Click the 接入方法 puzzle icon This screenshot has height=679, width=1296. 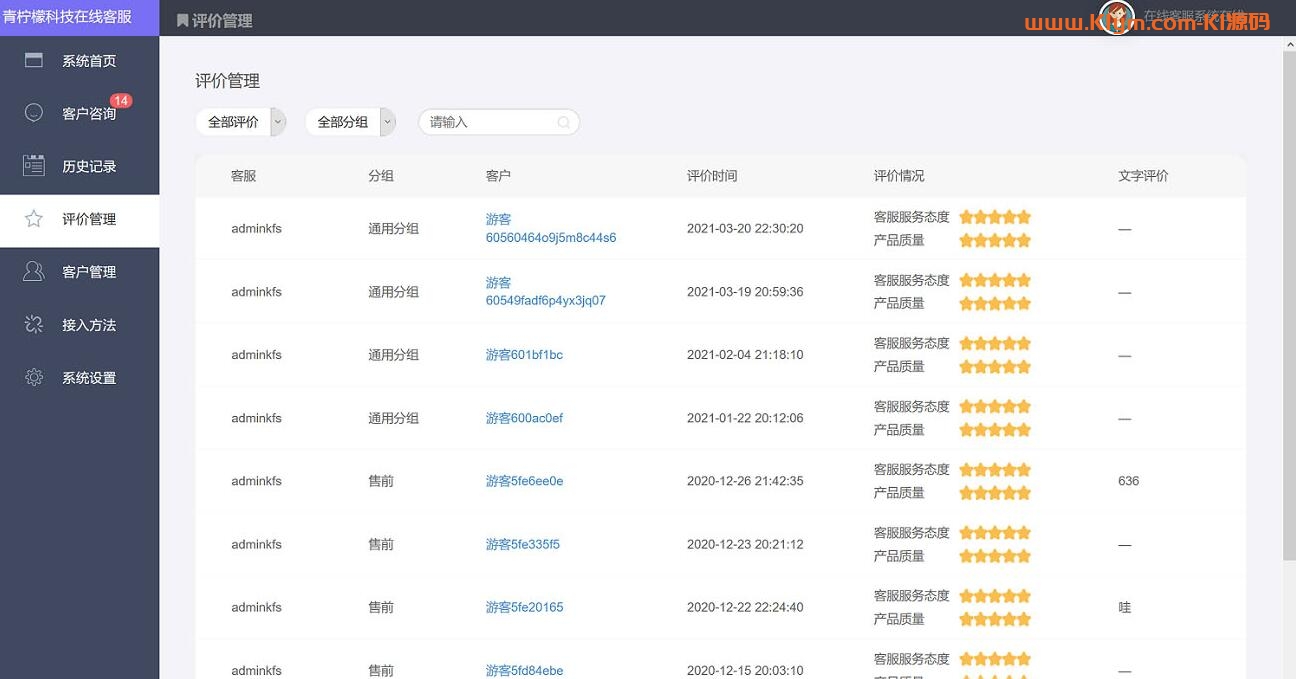(x=34, y=324)
